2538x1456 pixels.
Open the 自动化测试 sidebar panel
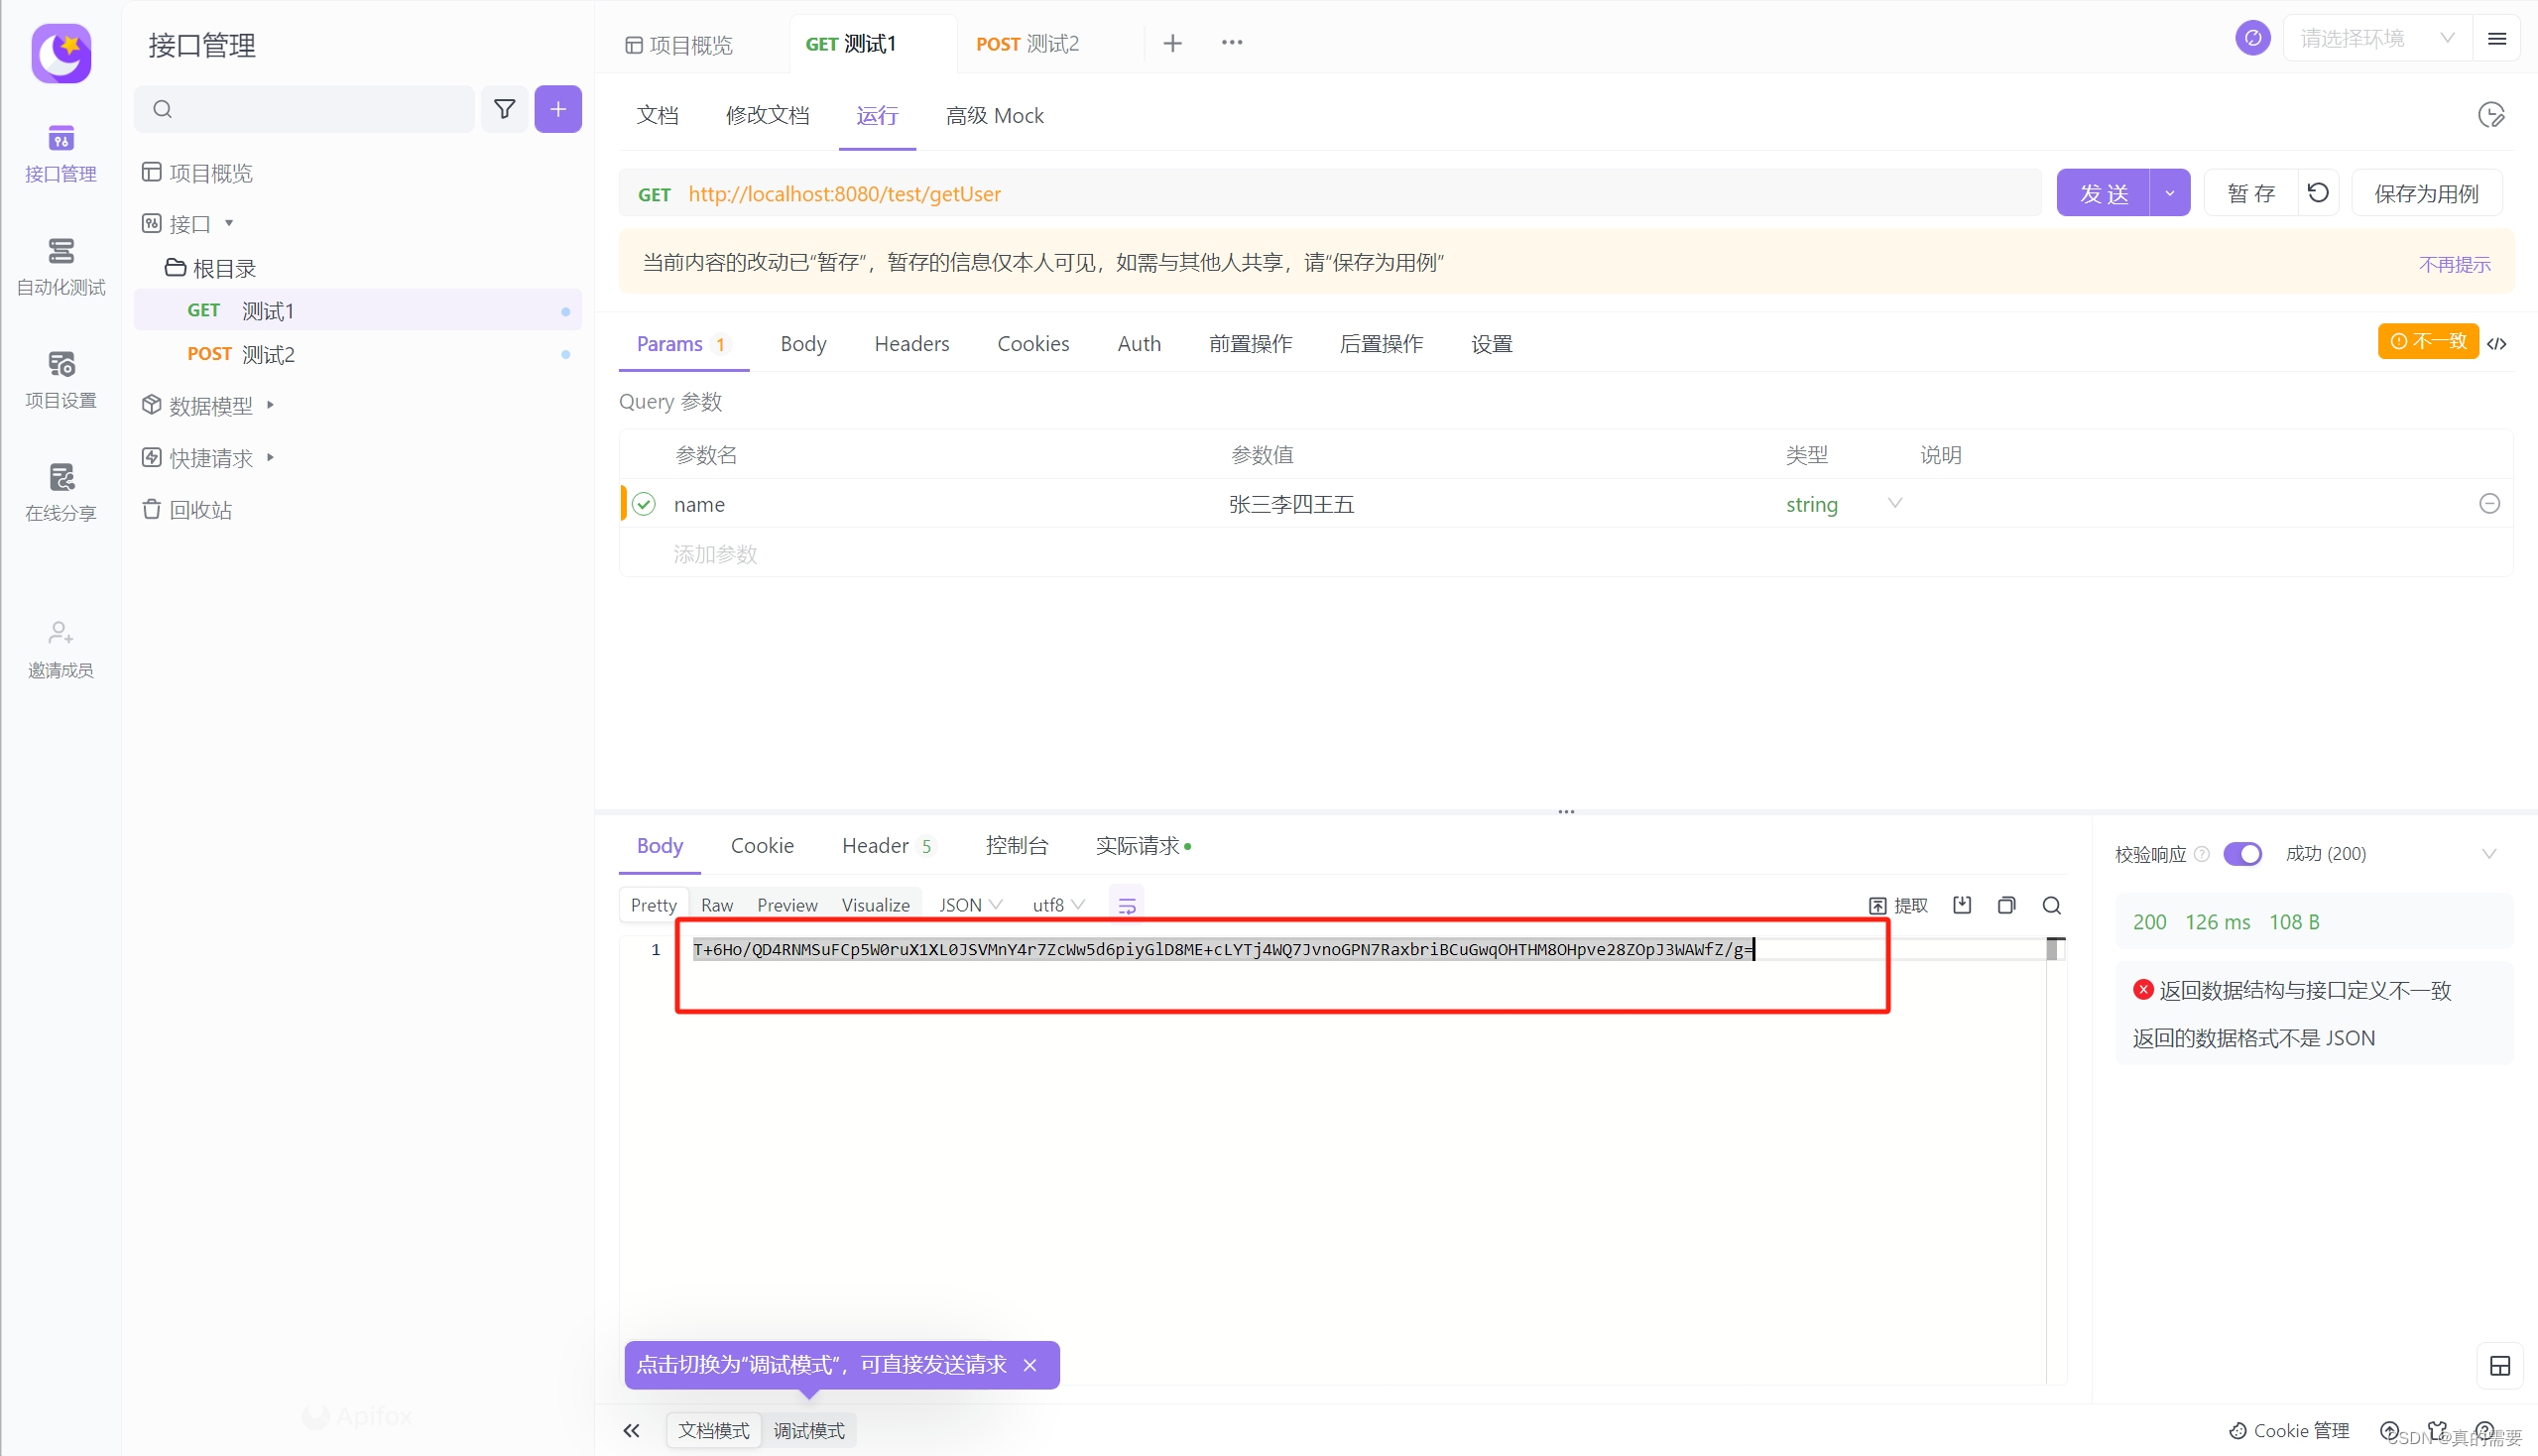(60, 265)
